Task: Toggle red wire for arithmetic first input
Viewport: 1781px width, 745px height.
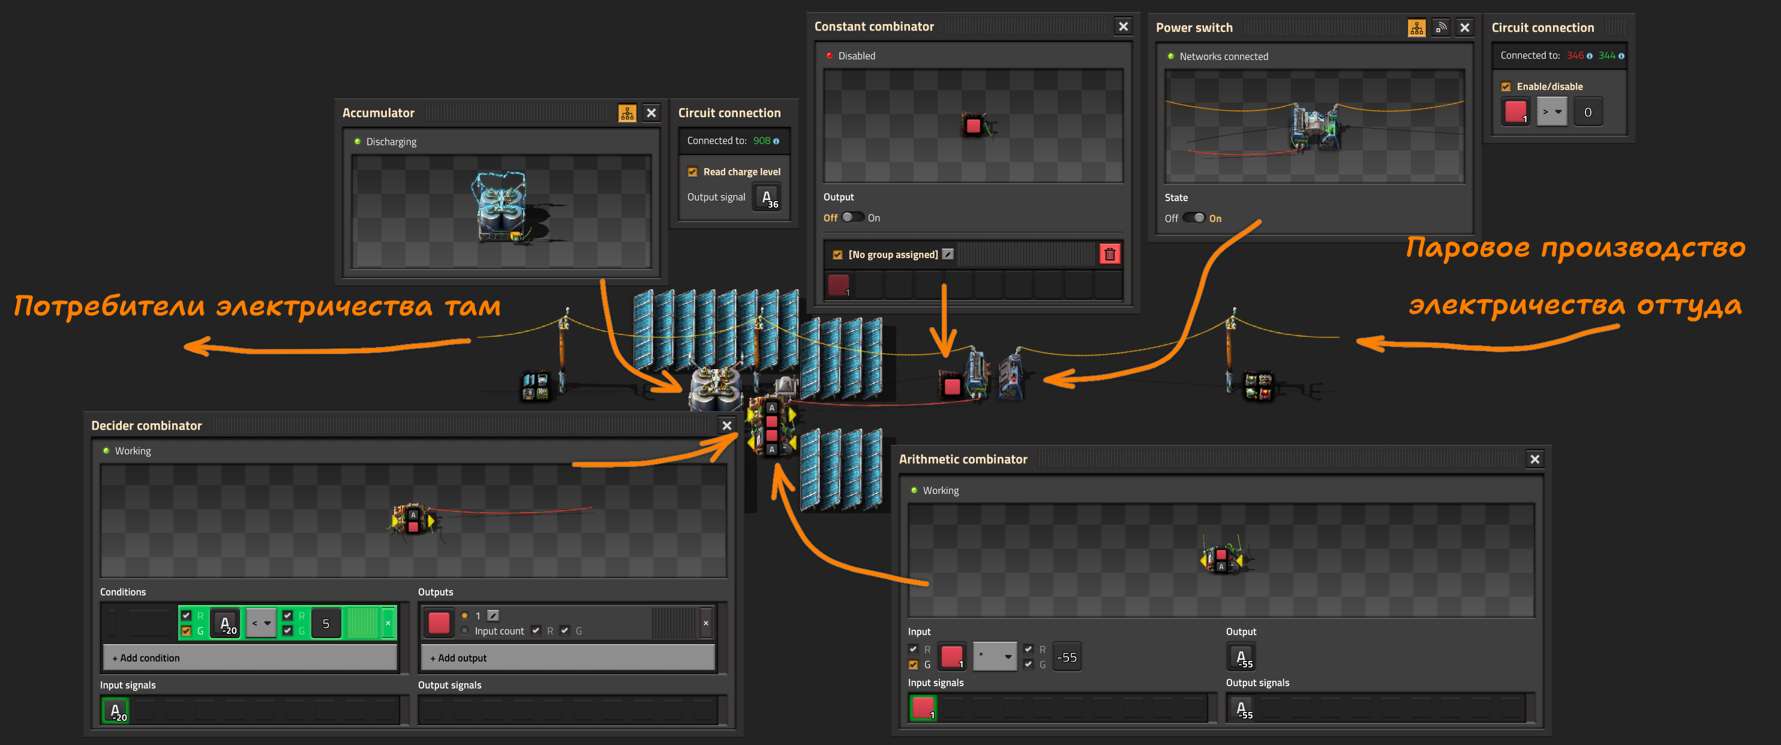Action: 913,650
